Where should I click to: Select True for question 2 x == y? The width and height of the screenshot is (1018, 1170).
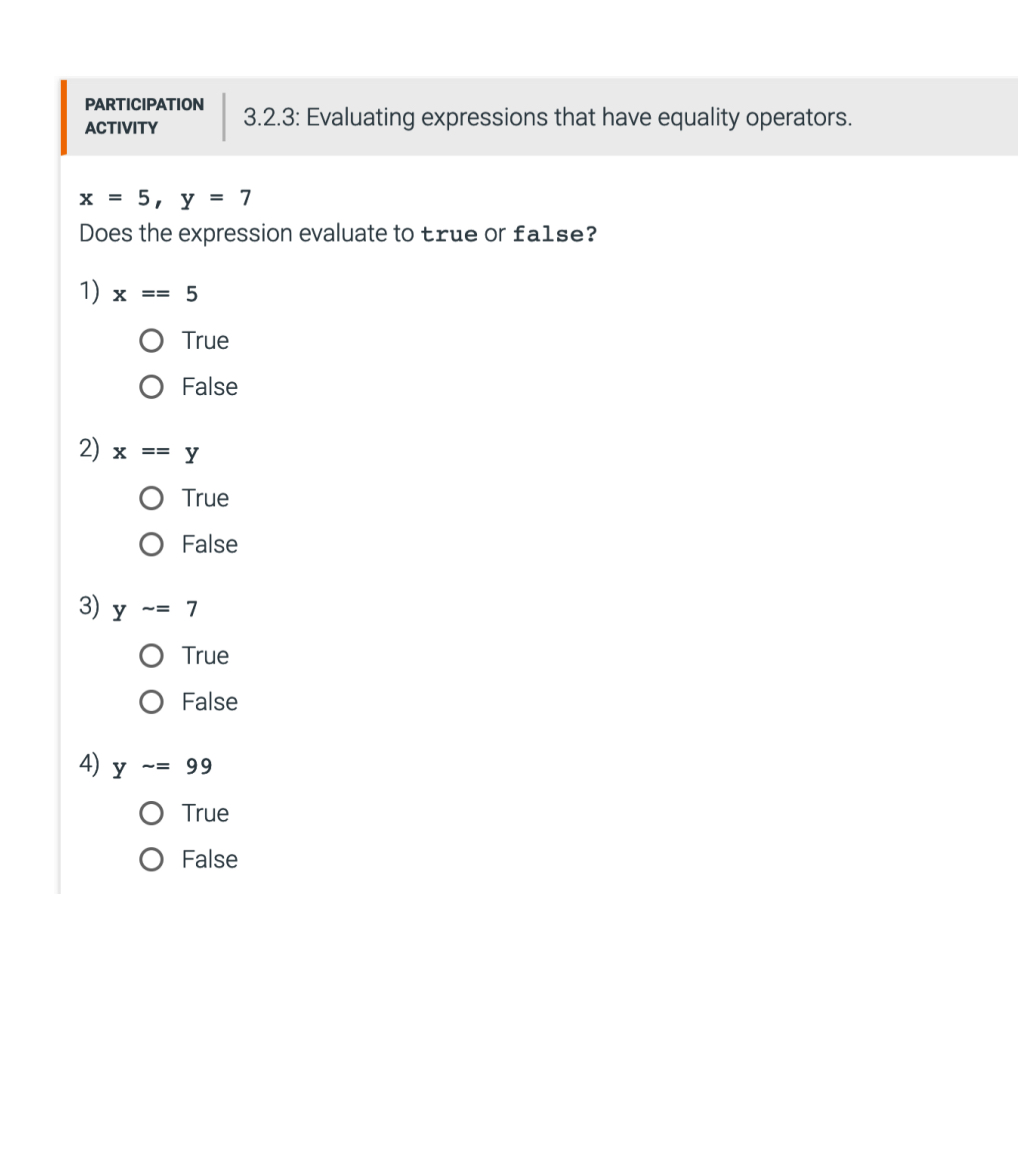(x=151, y=498)
